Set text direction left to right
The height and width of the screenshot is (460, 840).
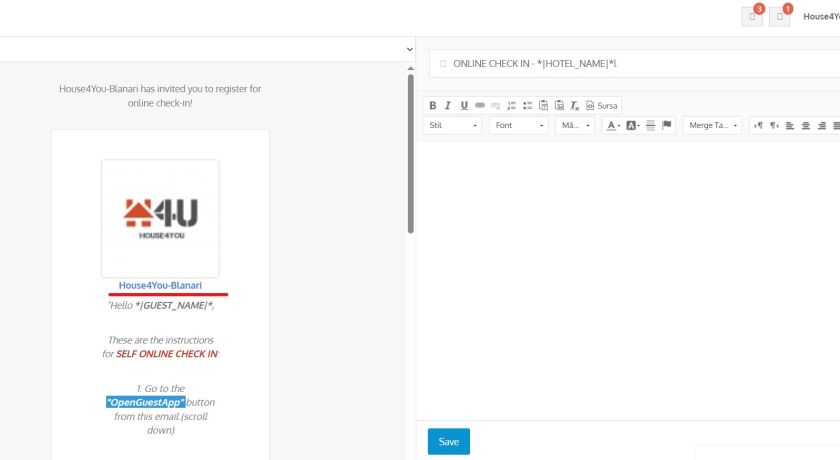pyautogui.click(x=758, y=125)
